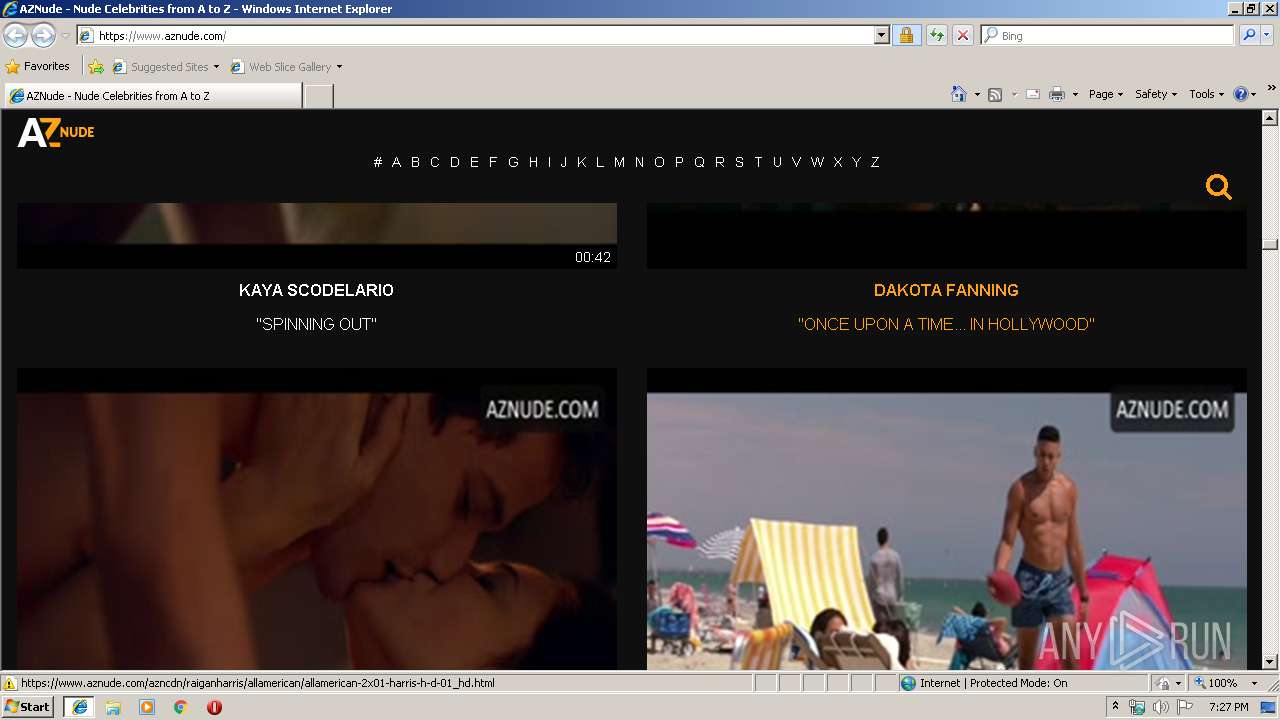Click Internet Explorer taskbar icon
Screen dimensions: 1280x720
click(x=79, y=707)
